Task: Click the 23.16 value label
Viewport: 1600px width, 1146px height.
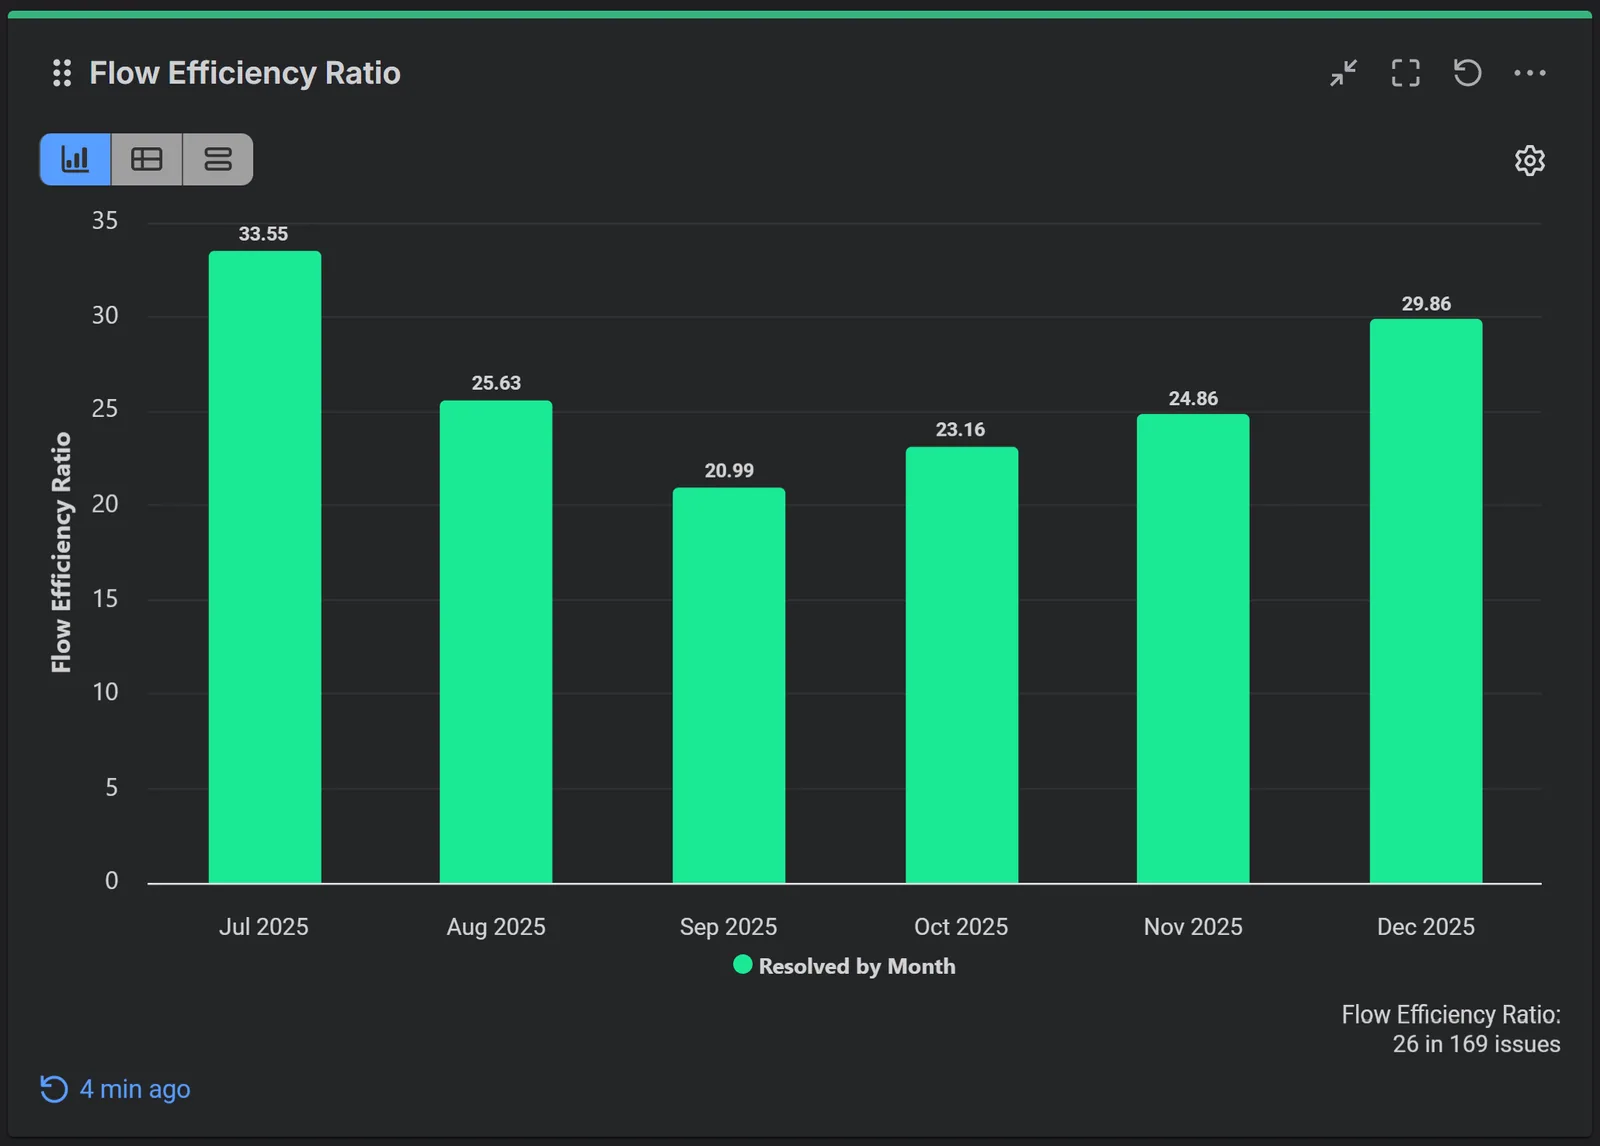Action: point(960,430)
